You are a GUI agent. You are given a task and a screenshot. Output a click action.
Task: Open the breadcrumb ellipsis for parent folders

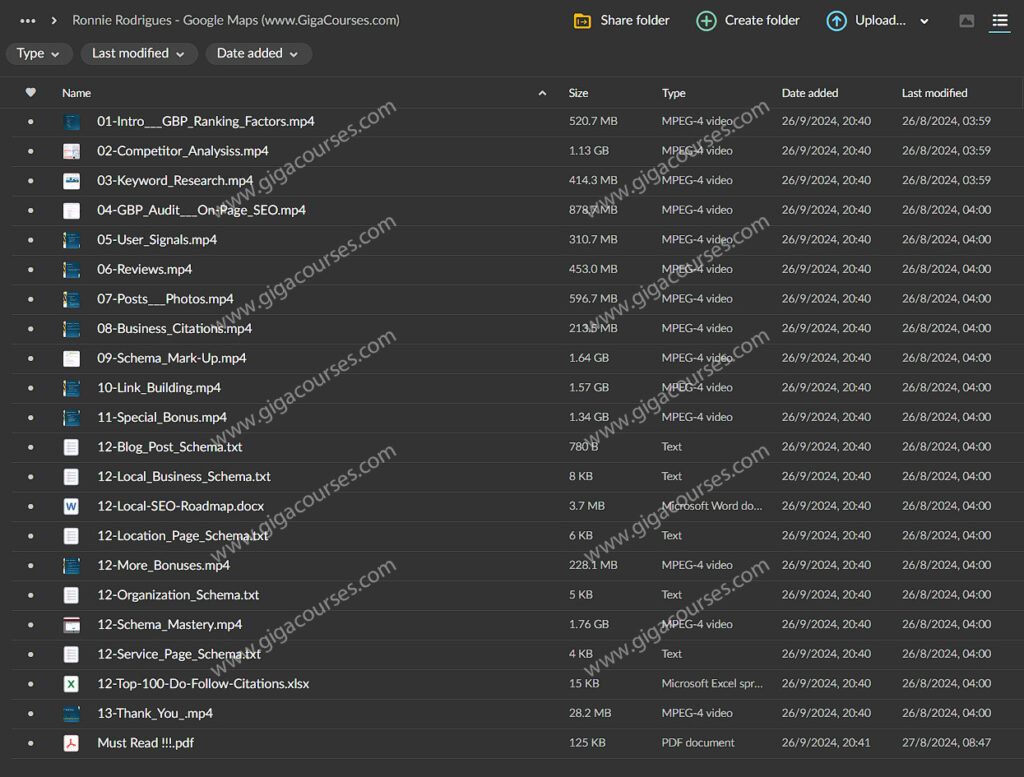click(x=28, y=21)
